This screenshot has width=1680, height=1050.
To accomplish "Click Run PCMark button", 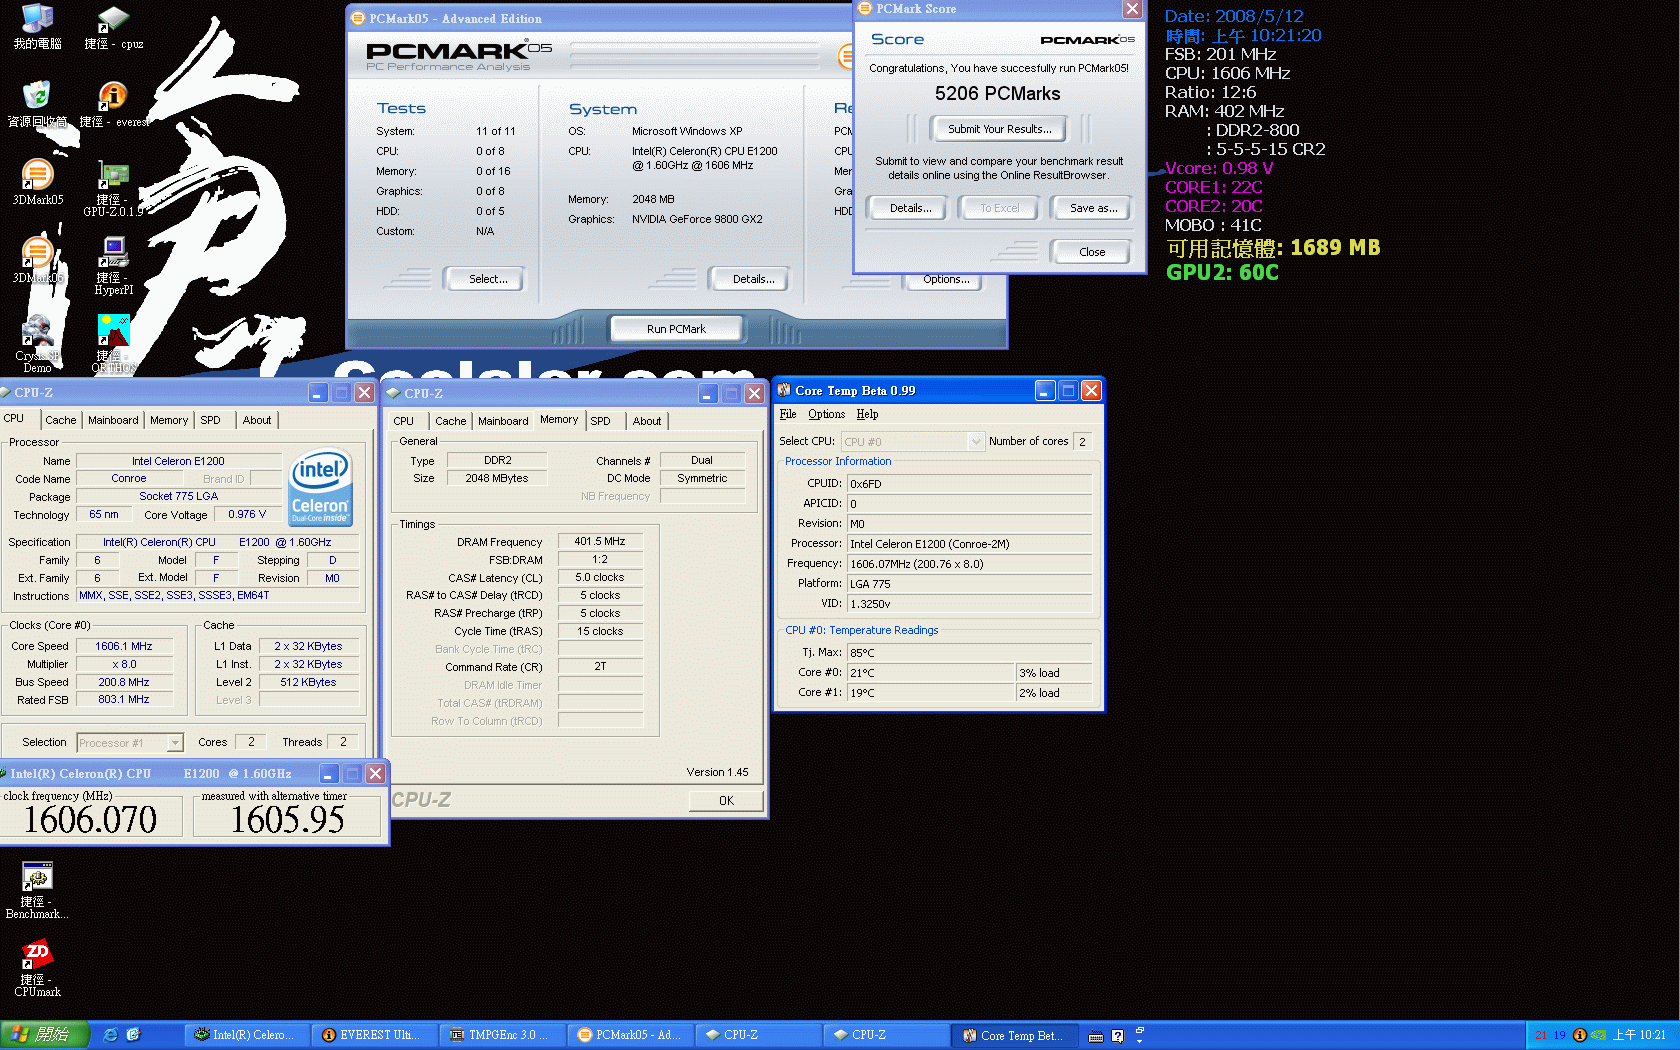I will point(676,329).
